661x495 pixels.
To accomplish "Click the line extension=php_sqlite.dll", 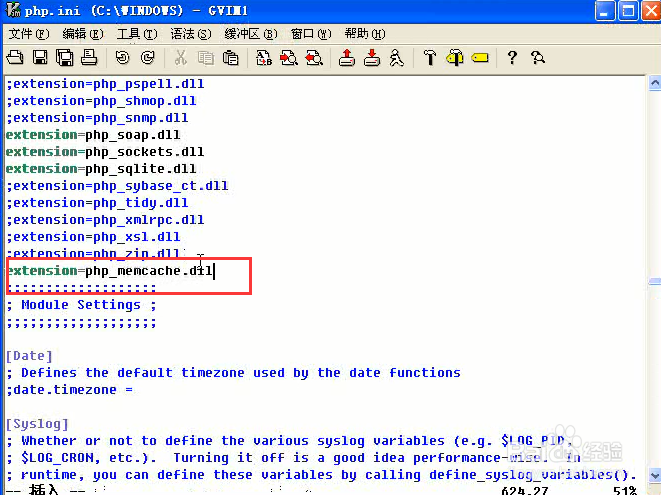I will pos(101,169).
